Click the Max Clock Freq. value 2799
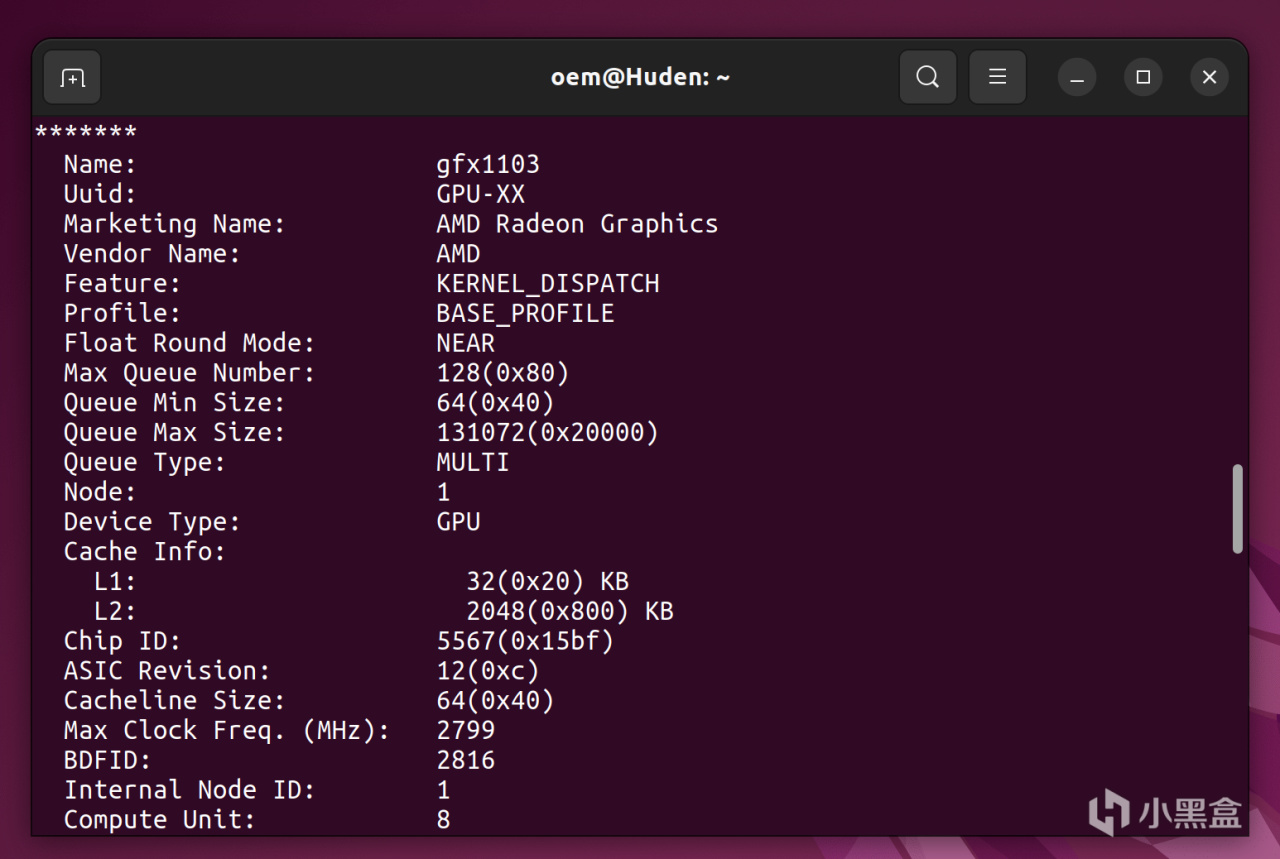 466,730
